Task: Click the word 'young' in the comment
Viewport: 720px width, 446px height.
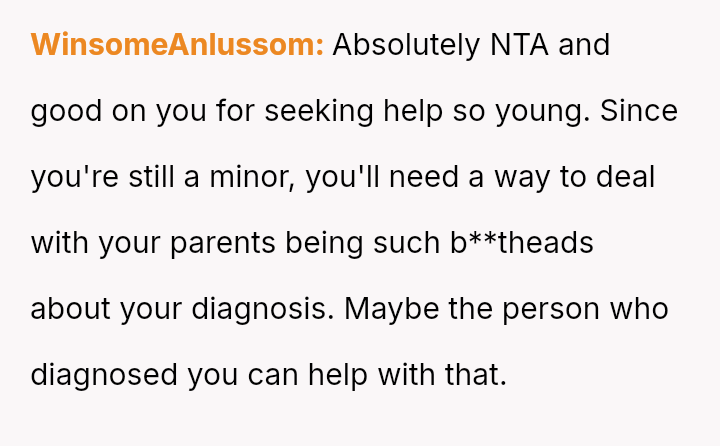Action: (543, 111)
